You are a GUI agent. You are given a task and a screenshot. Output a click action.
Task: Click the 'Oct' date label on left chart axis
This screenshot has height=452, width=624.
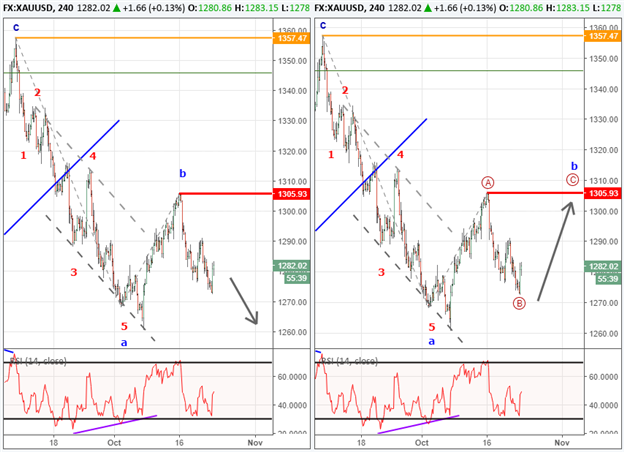[x=114, y=442]
